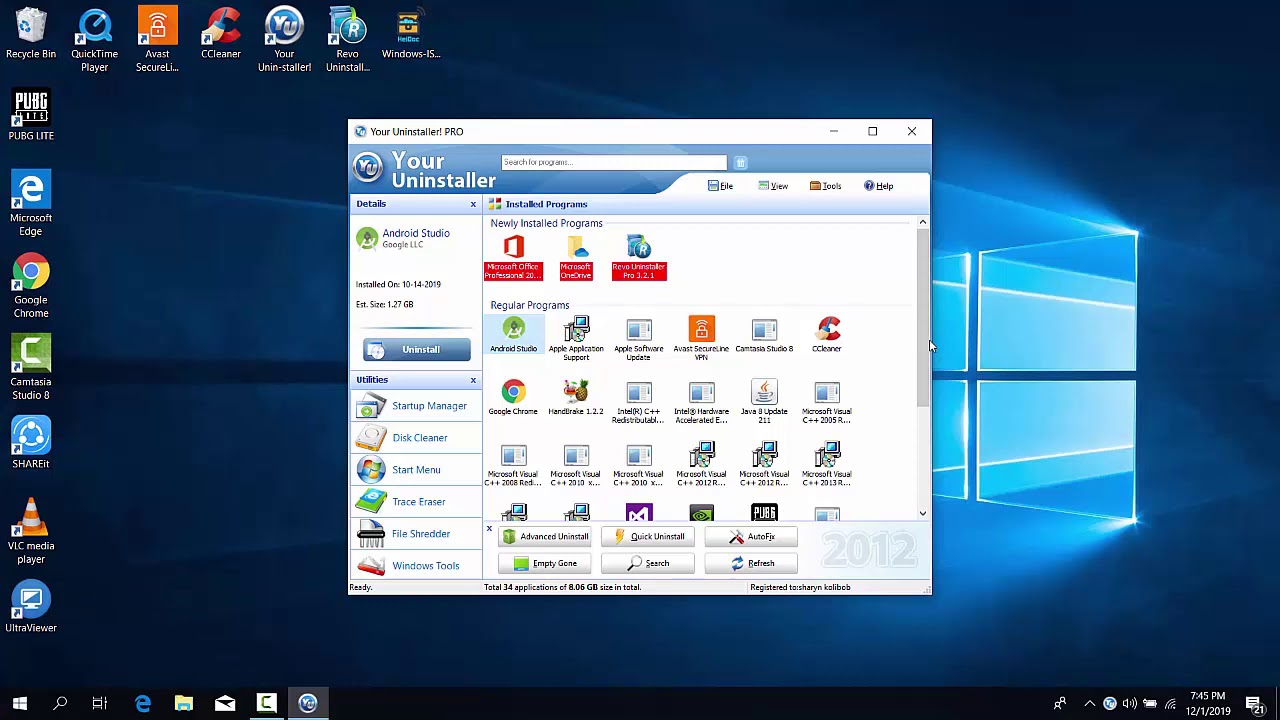The image size is (1280, 720).
Task: Select Microsoft Office Professional in newly installed programs
Action: click(513, 257)
